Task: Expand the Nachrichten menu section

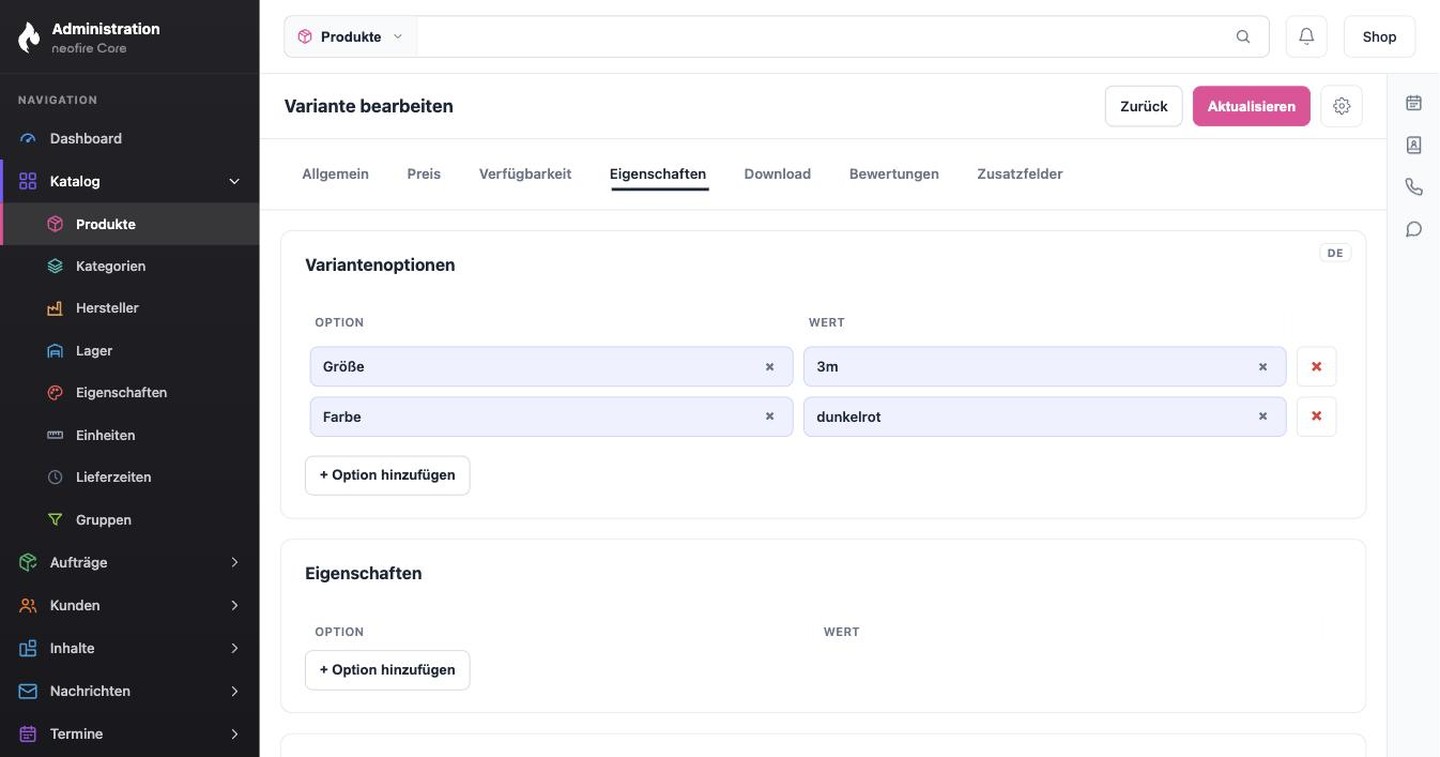Action: pyautogui.click(x=130, y=691)
